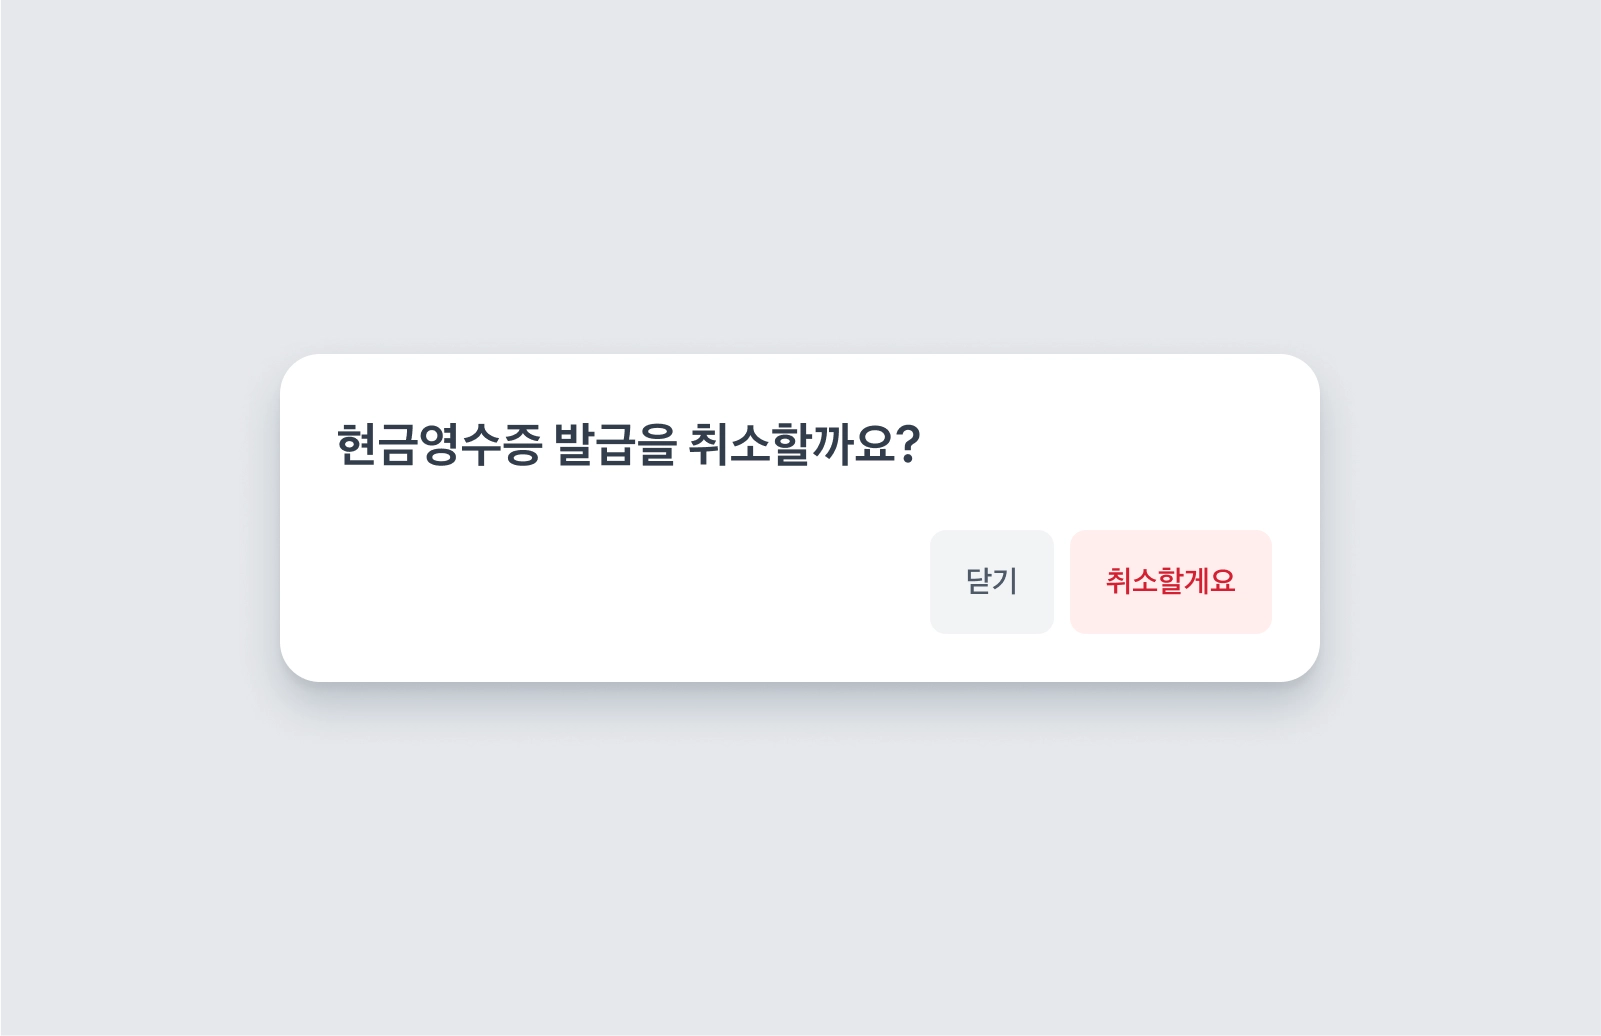Select the dialog title 현금영수증 발급을 취소할까요?
The height and width of the screenshot is (1036, 1601).
coord(628,445)
